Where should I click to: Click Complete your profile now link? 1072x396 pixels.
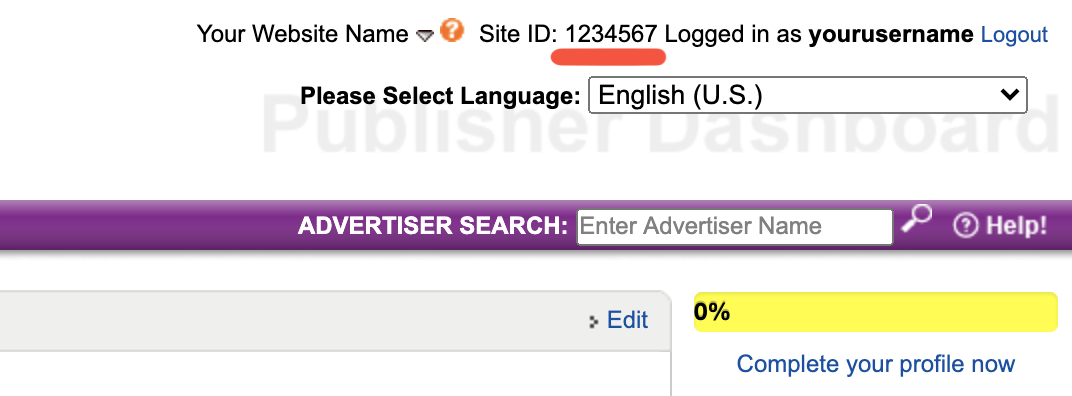tap(875, 364)
